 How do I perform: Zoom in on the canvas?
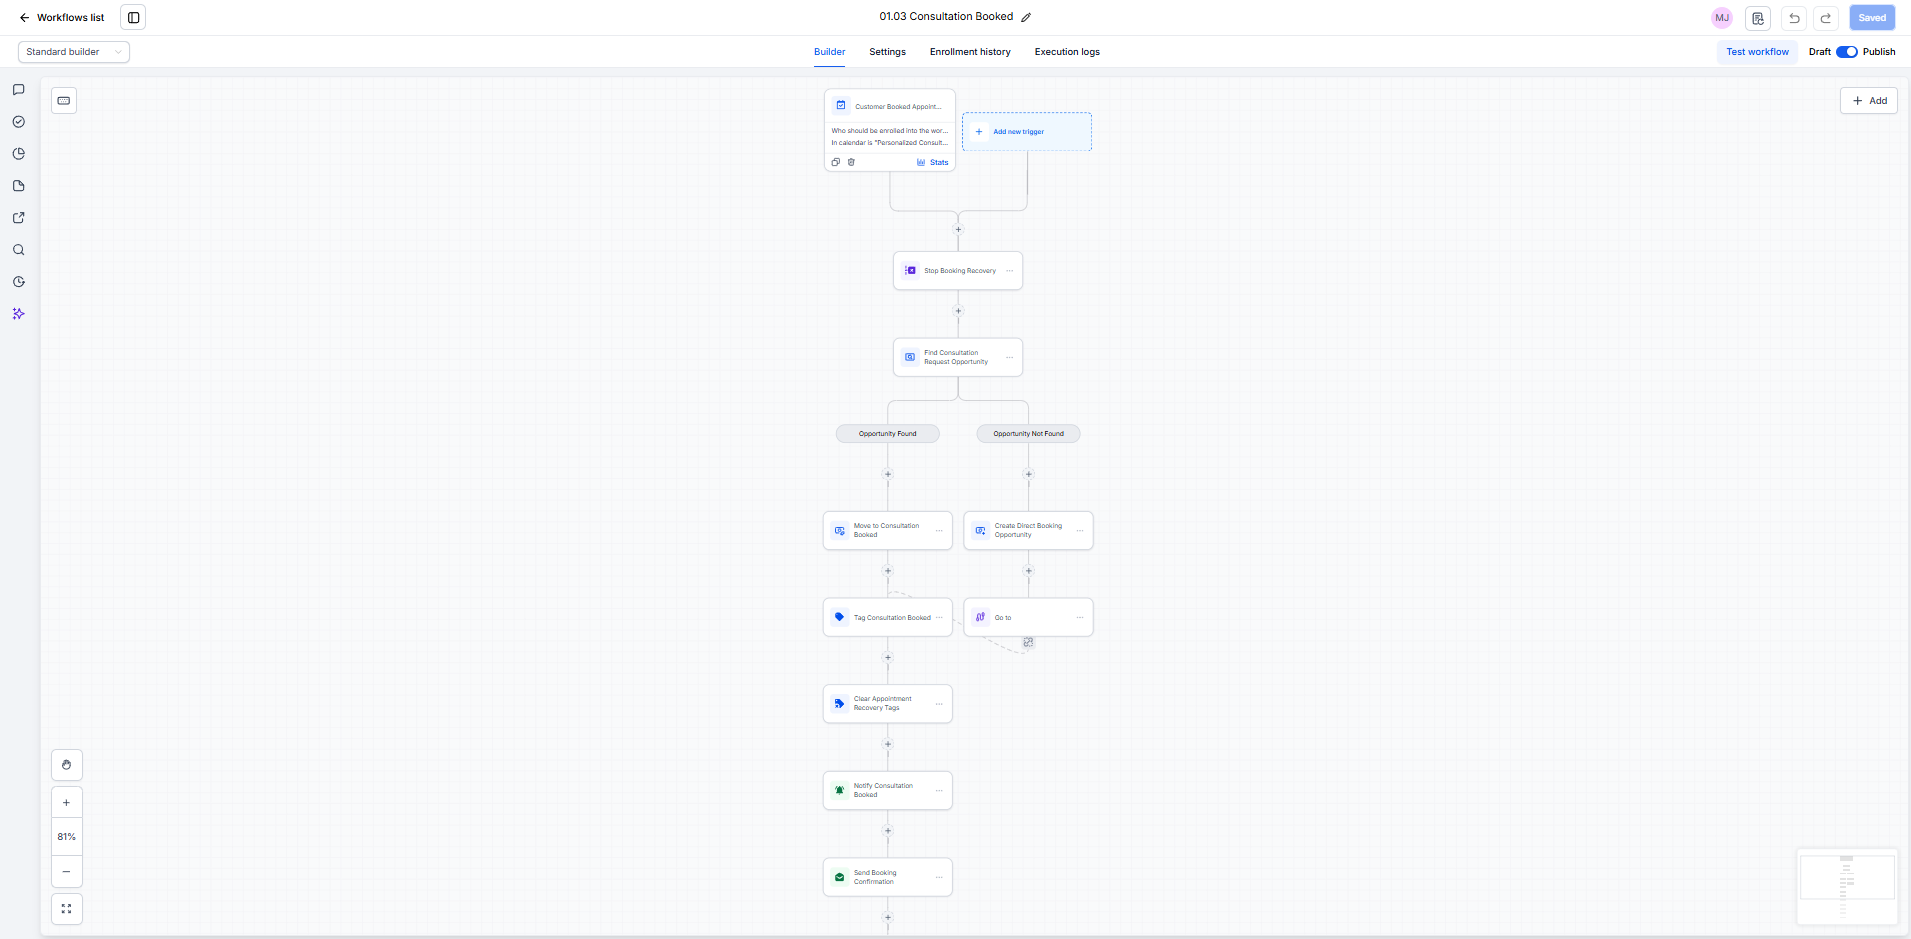click(x=67, y=802)
